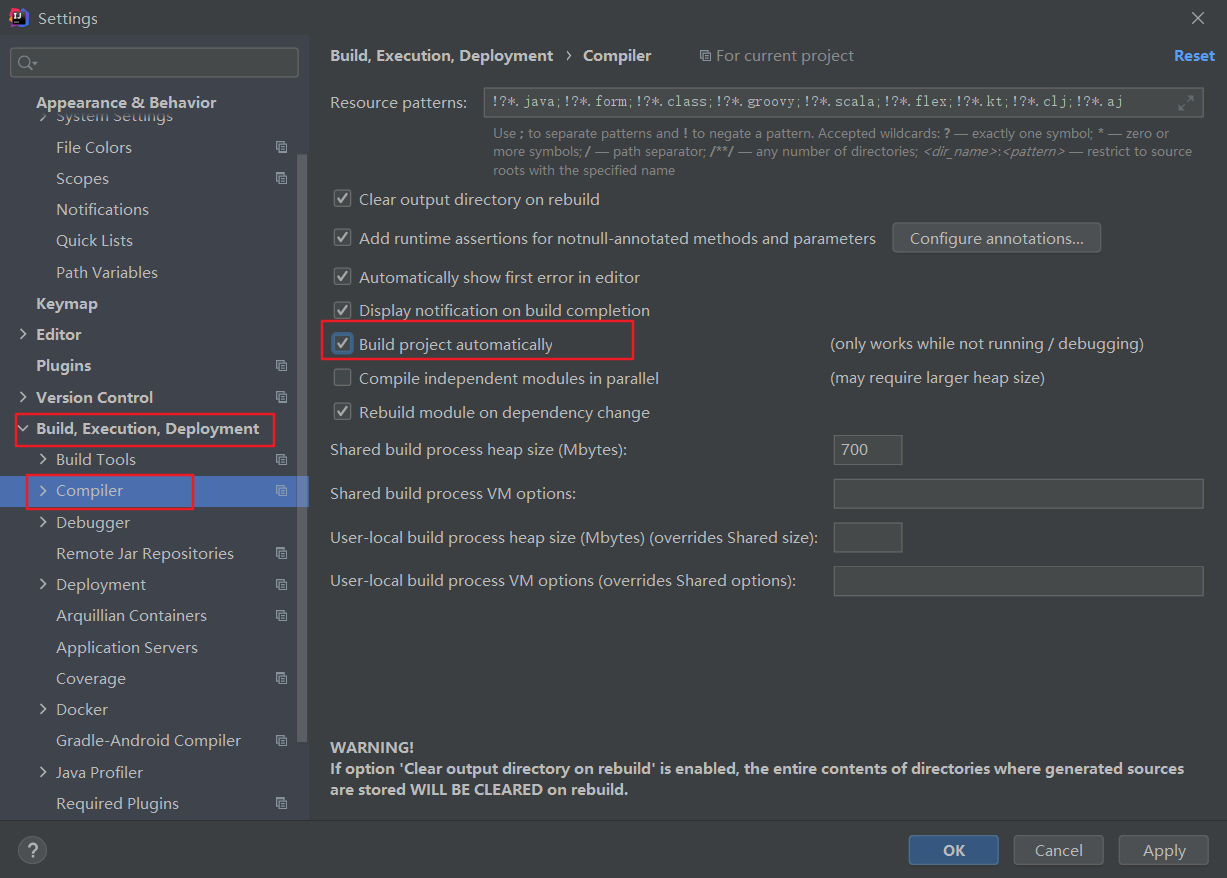
Task: Select Arquillian Containers tree item
Action: (x=131, y=616)
